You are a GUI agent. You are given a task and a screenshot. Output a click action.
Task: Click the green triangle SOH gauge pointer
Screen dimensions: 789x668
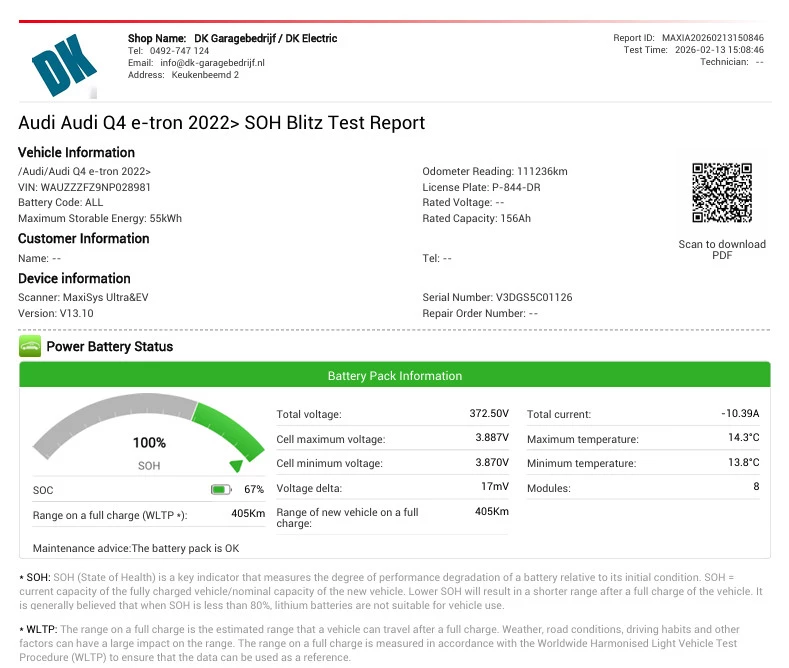point(236,465)
